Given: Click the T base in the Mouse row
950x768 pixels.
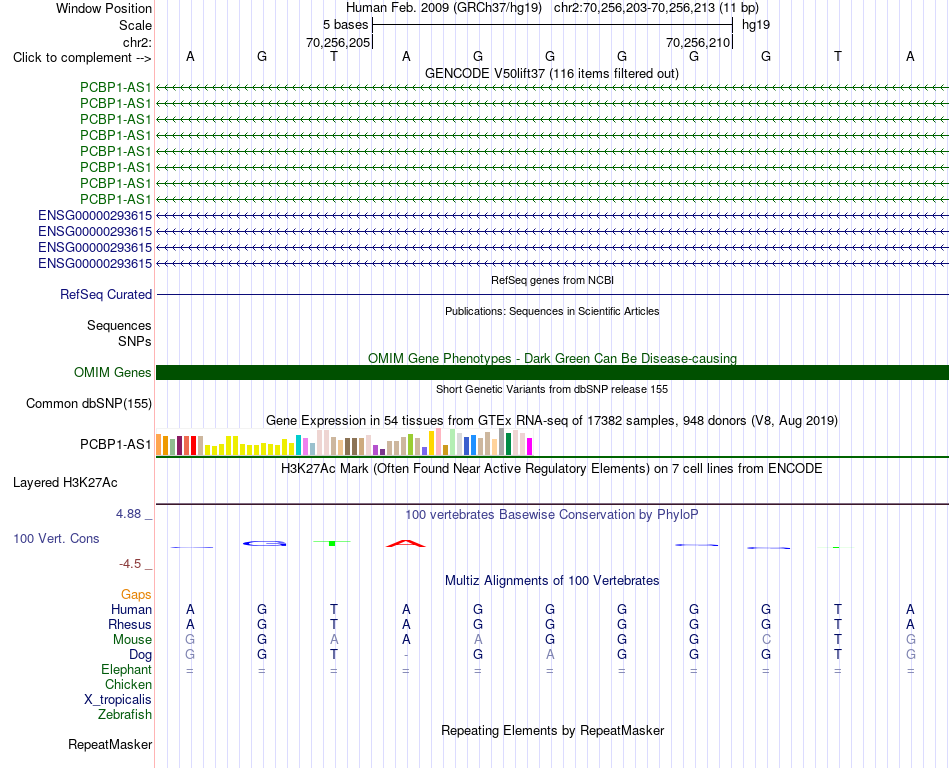Looking at the screenshot, I should pos(837,640).
